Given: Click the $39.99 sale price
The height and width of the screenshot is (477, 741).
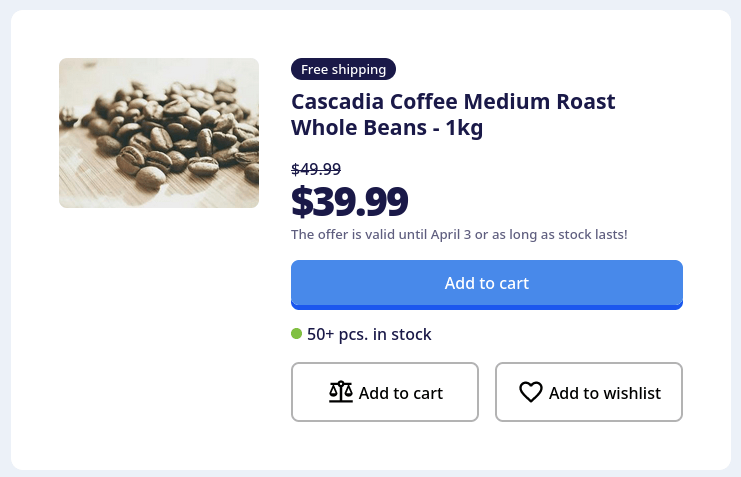Looking at the screenshot, I should click(349, 201).
